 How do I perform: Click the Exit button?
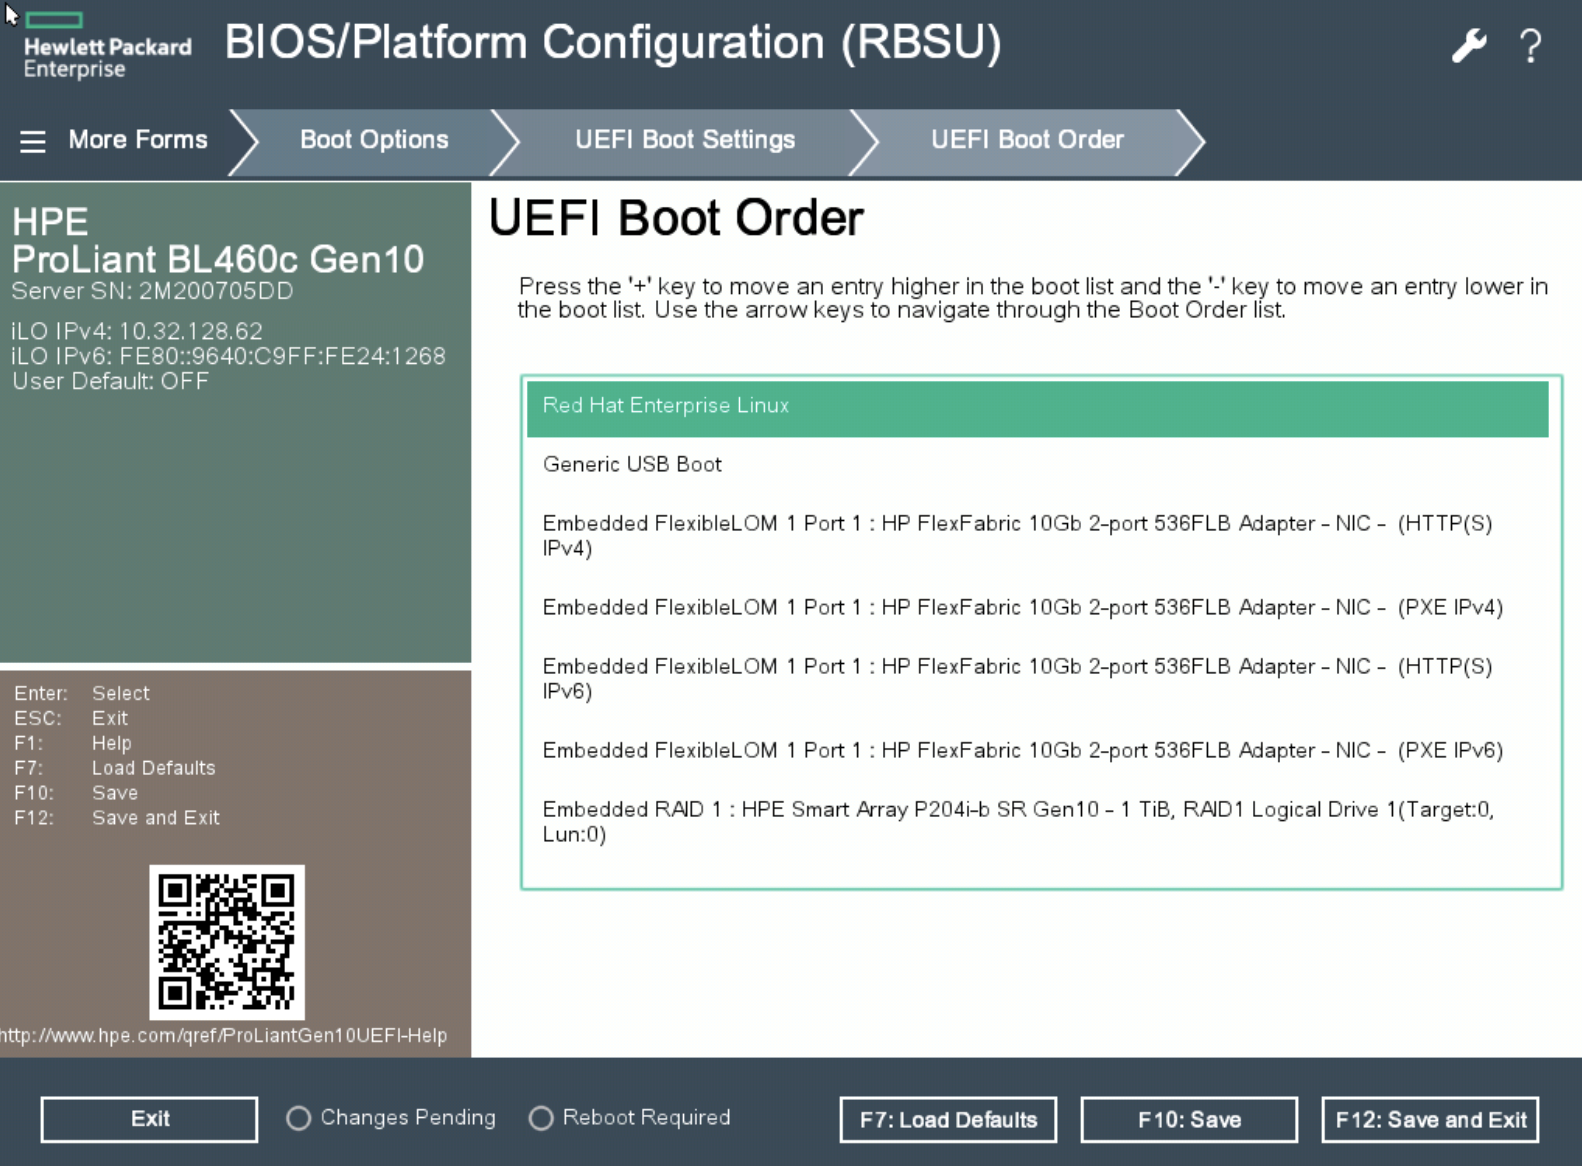(149, 1119)
